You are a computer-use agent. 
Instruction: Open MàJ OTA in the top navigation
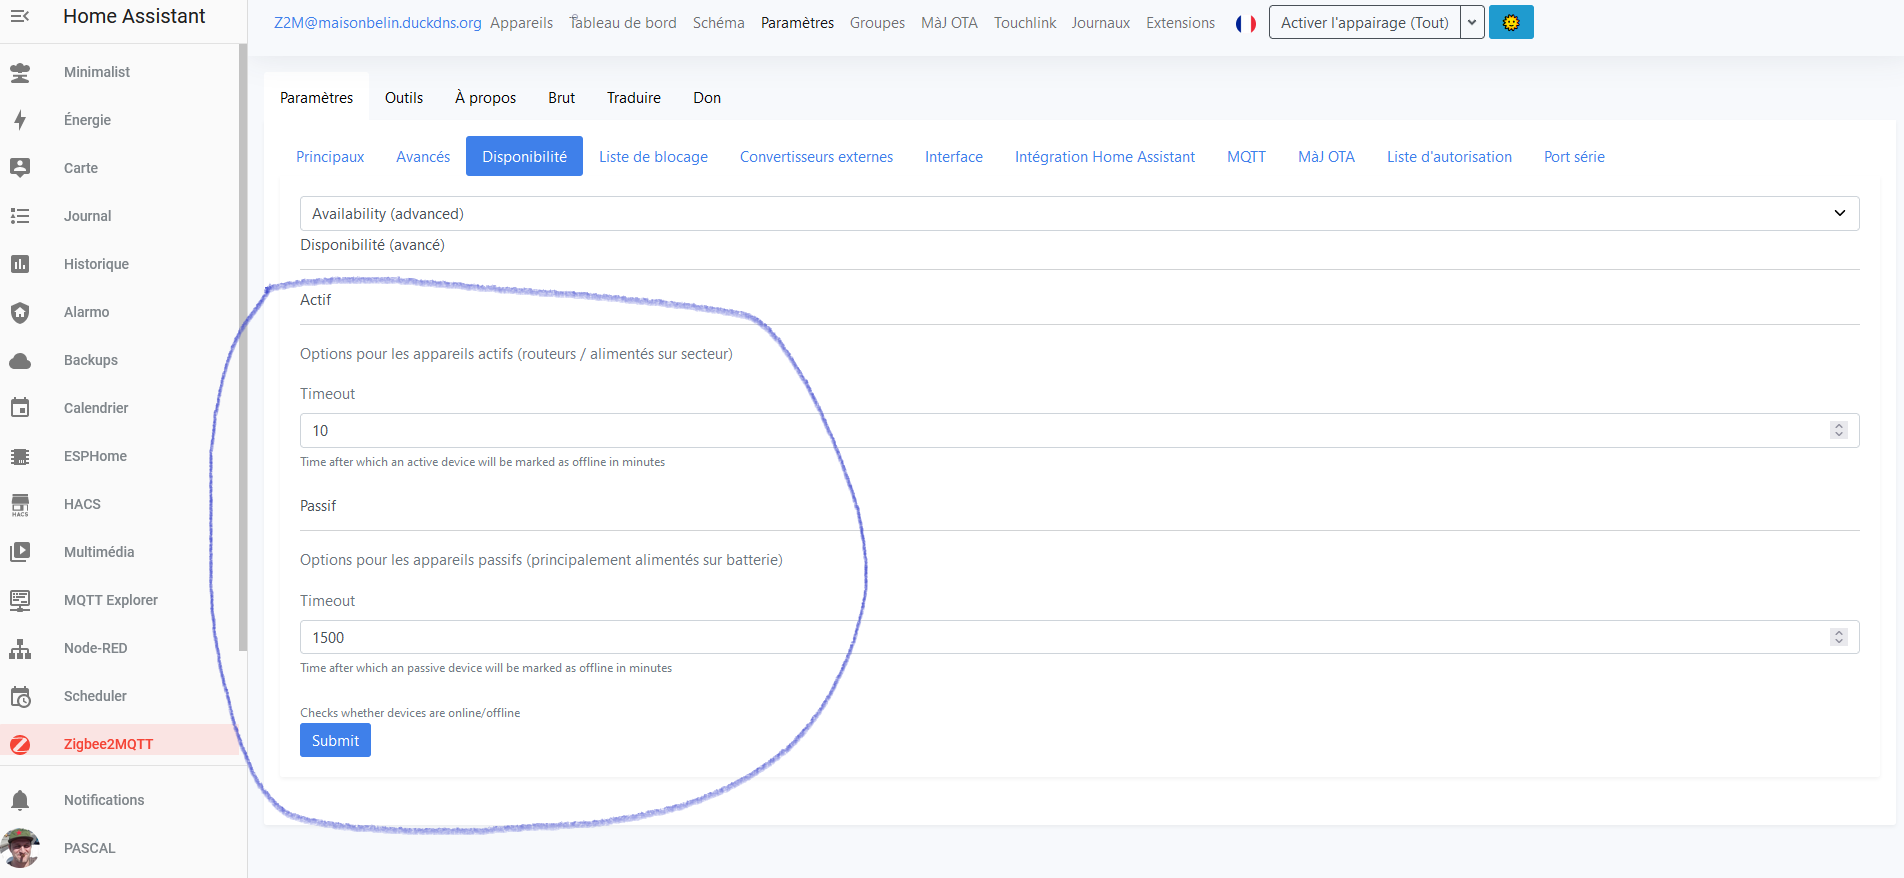[949, 23]
